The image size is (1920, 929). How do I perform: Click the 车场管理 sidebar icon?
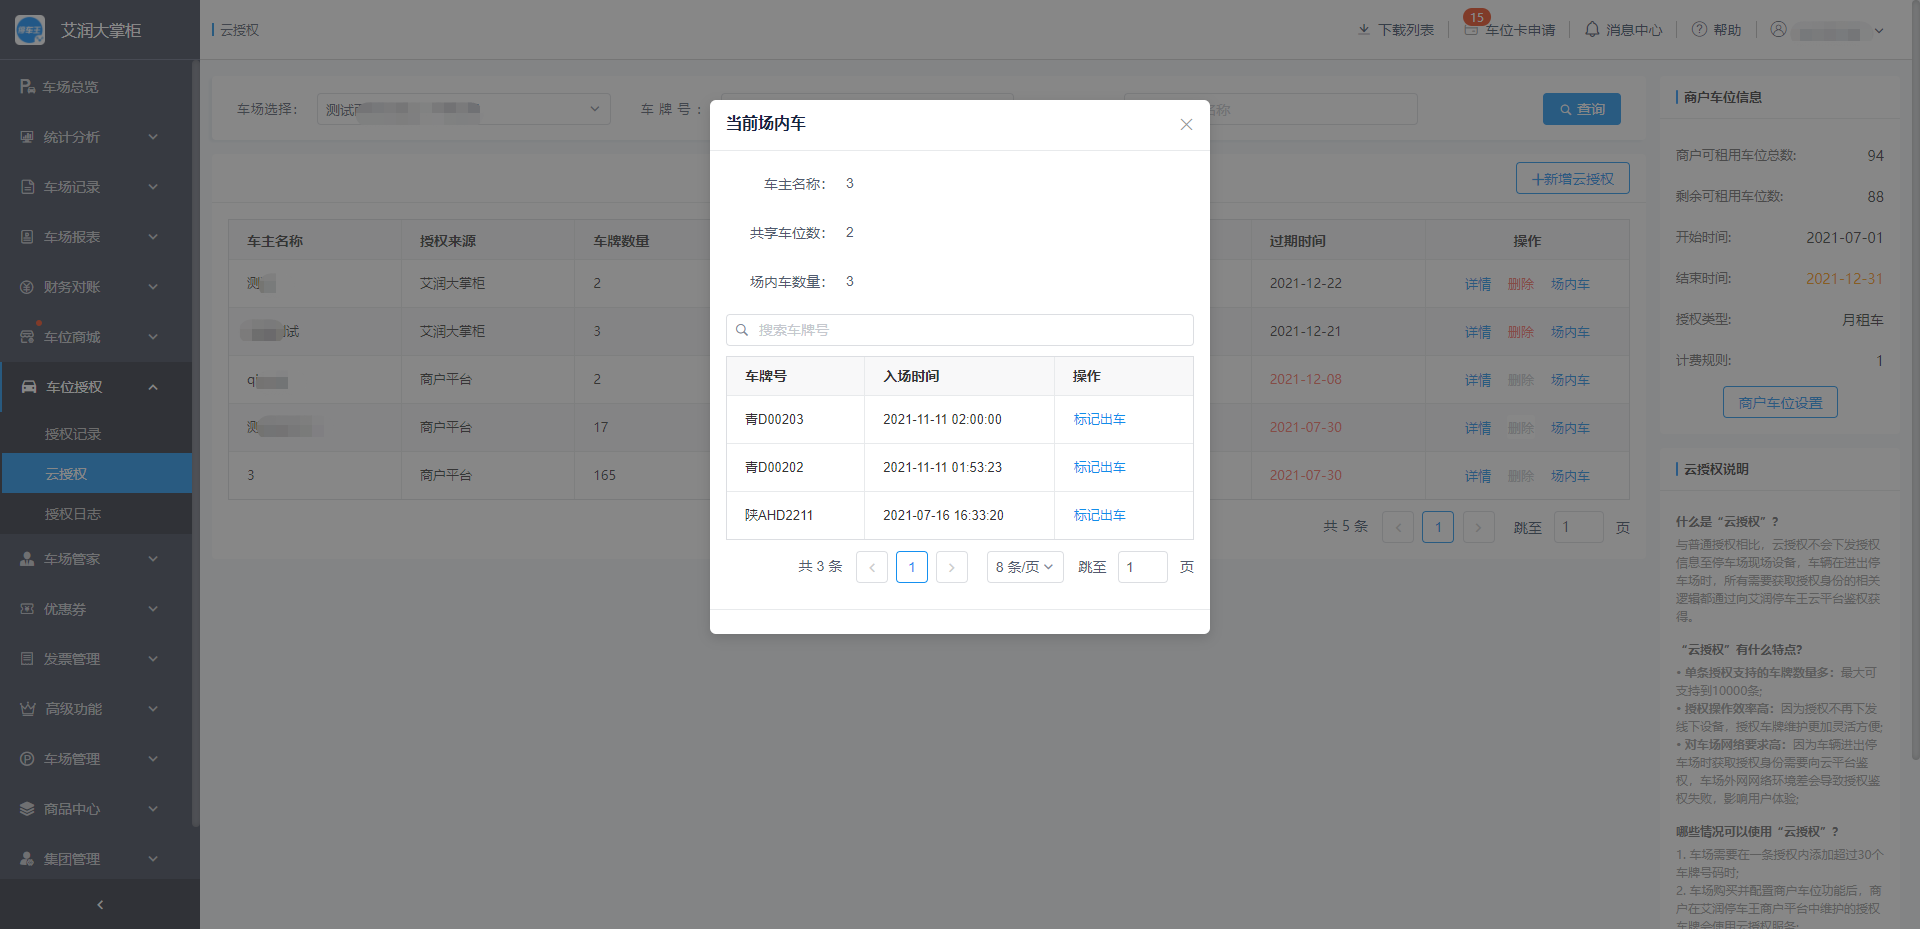27,759
